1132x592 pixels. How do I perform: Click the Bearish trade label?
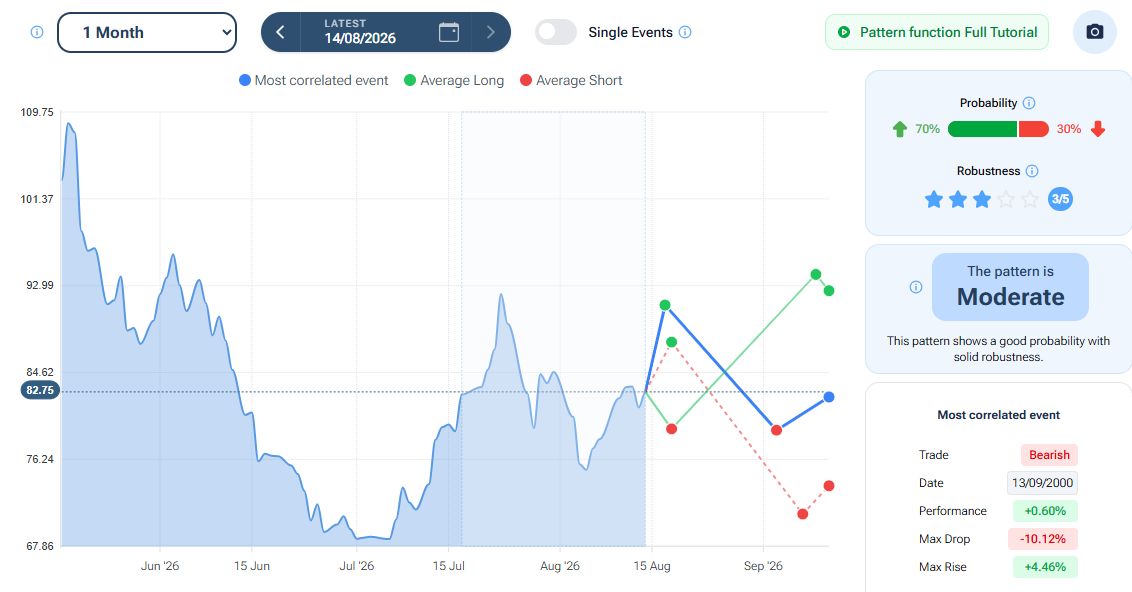click(1049, 455)
